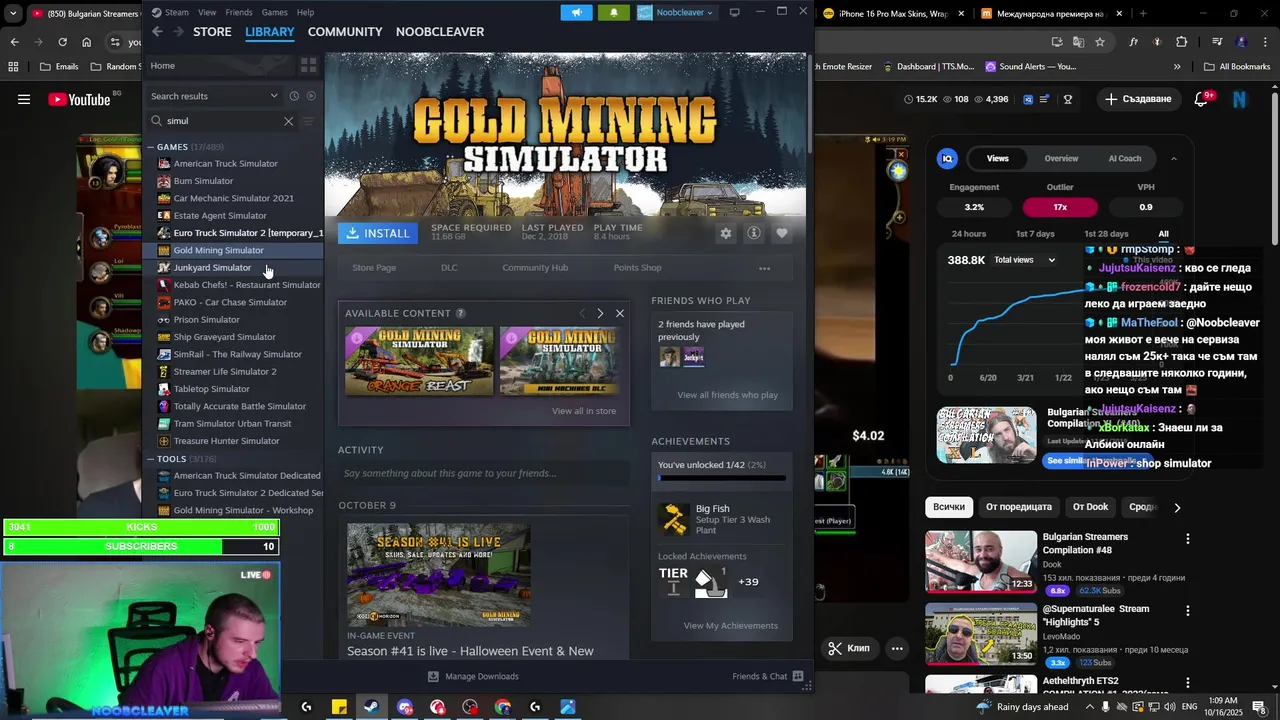Image resolution: width=1280 pixels, height=720 pixels.
Task: Select Tabletop Simulator in the library list
Action: coord(211,389)
